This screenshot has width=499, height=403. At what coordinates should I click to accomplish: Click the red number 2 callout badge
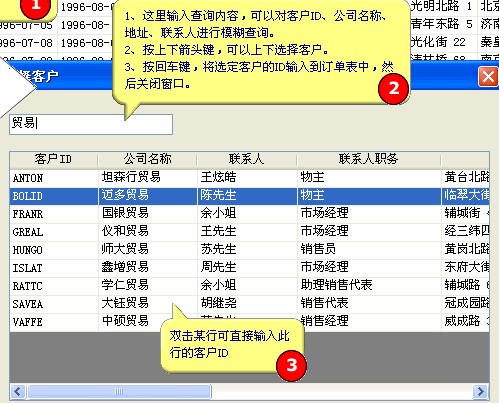[x=393, y=88]
